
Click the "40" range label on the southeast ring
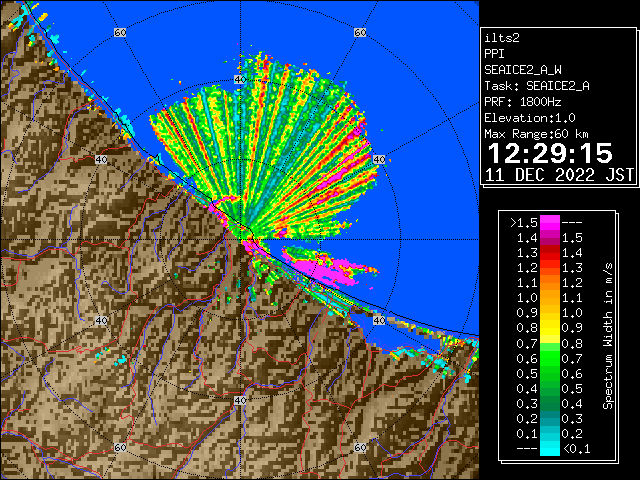(379, 320)
